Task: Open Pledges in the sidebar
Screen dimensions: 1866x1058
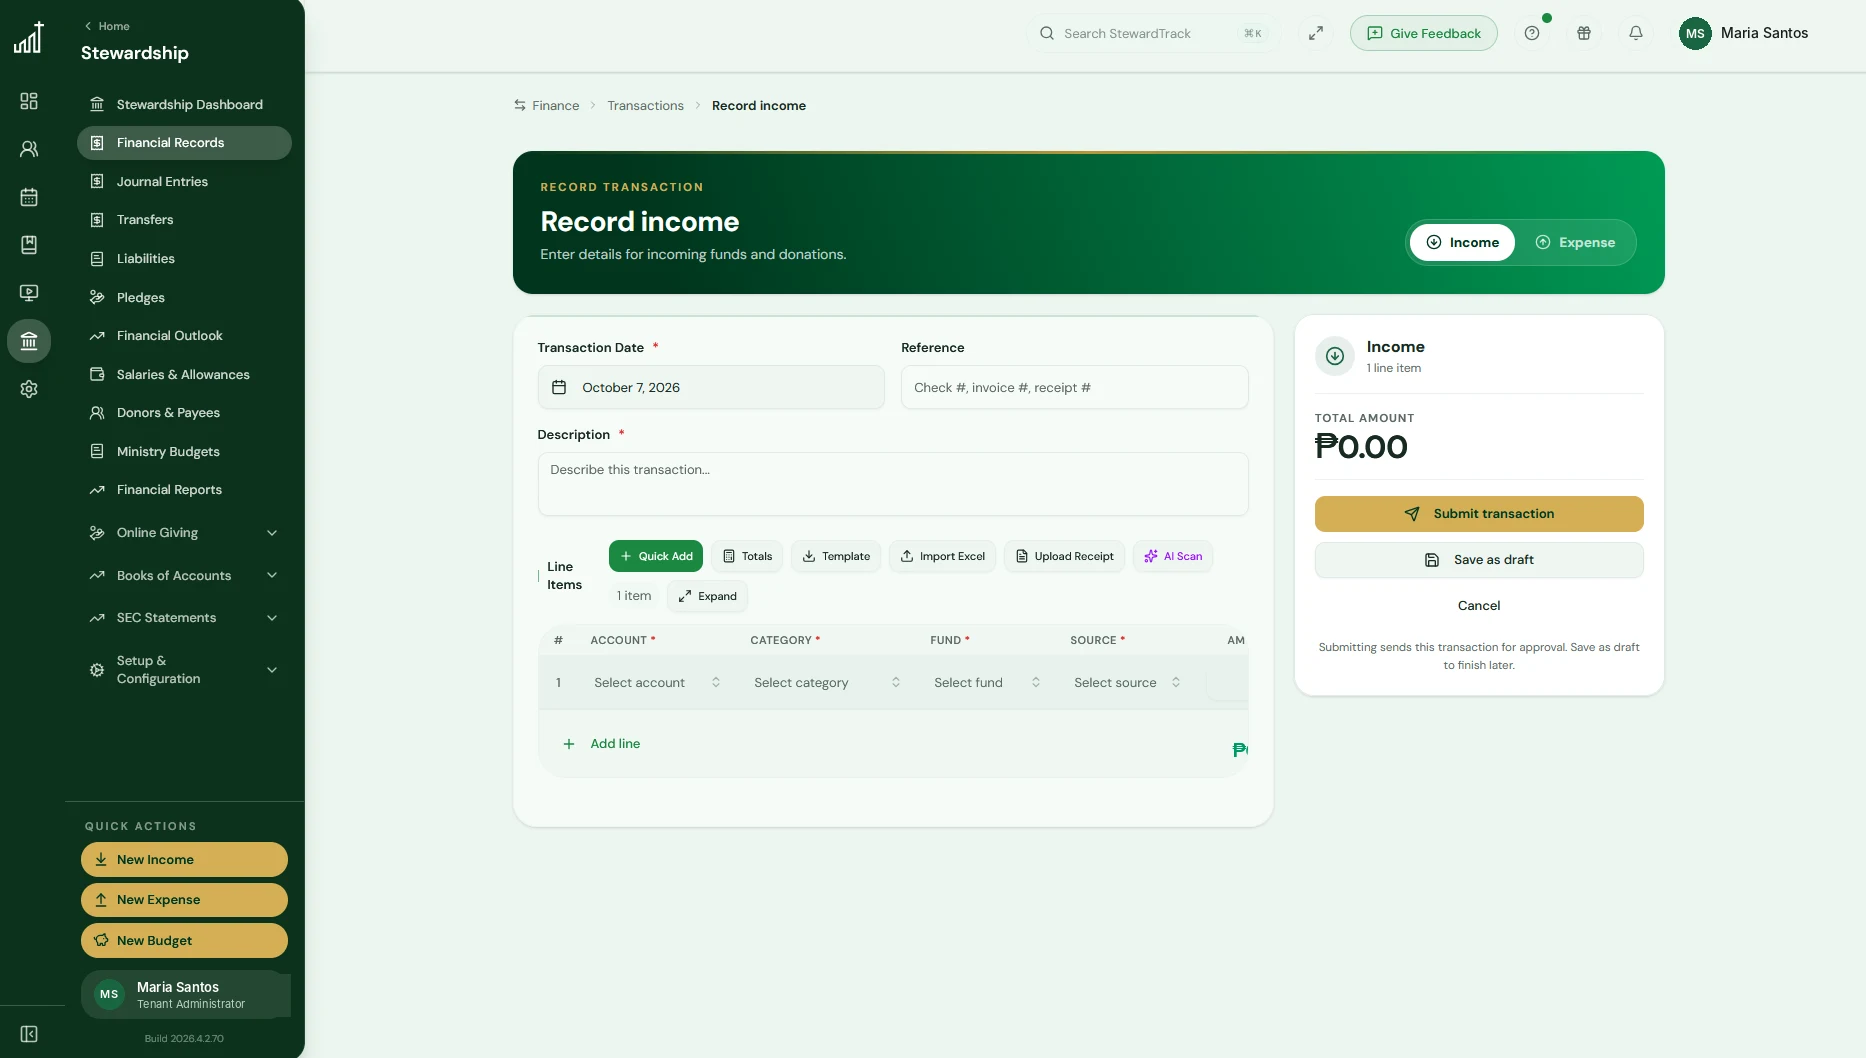Action: pyautogui.click(x=184, y=297)
